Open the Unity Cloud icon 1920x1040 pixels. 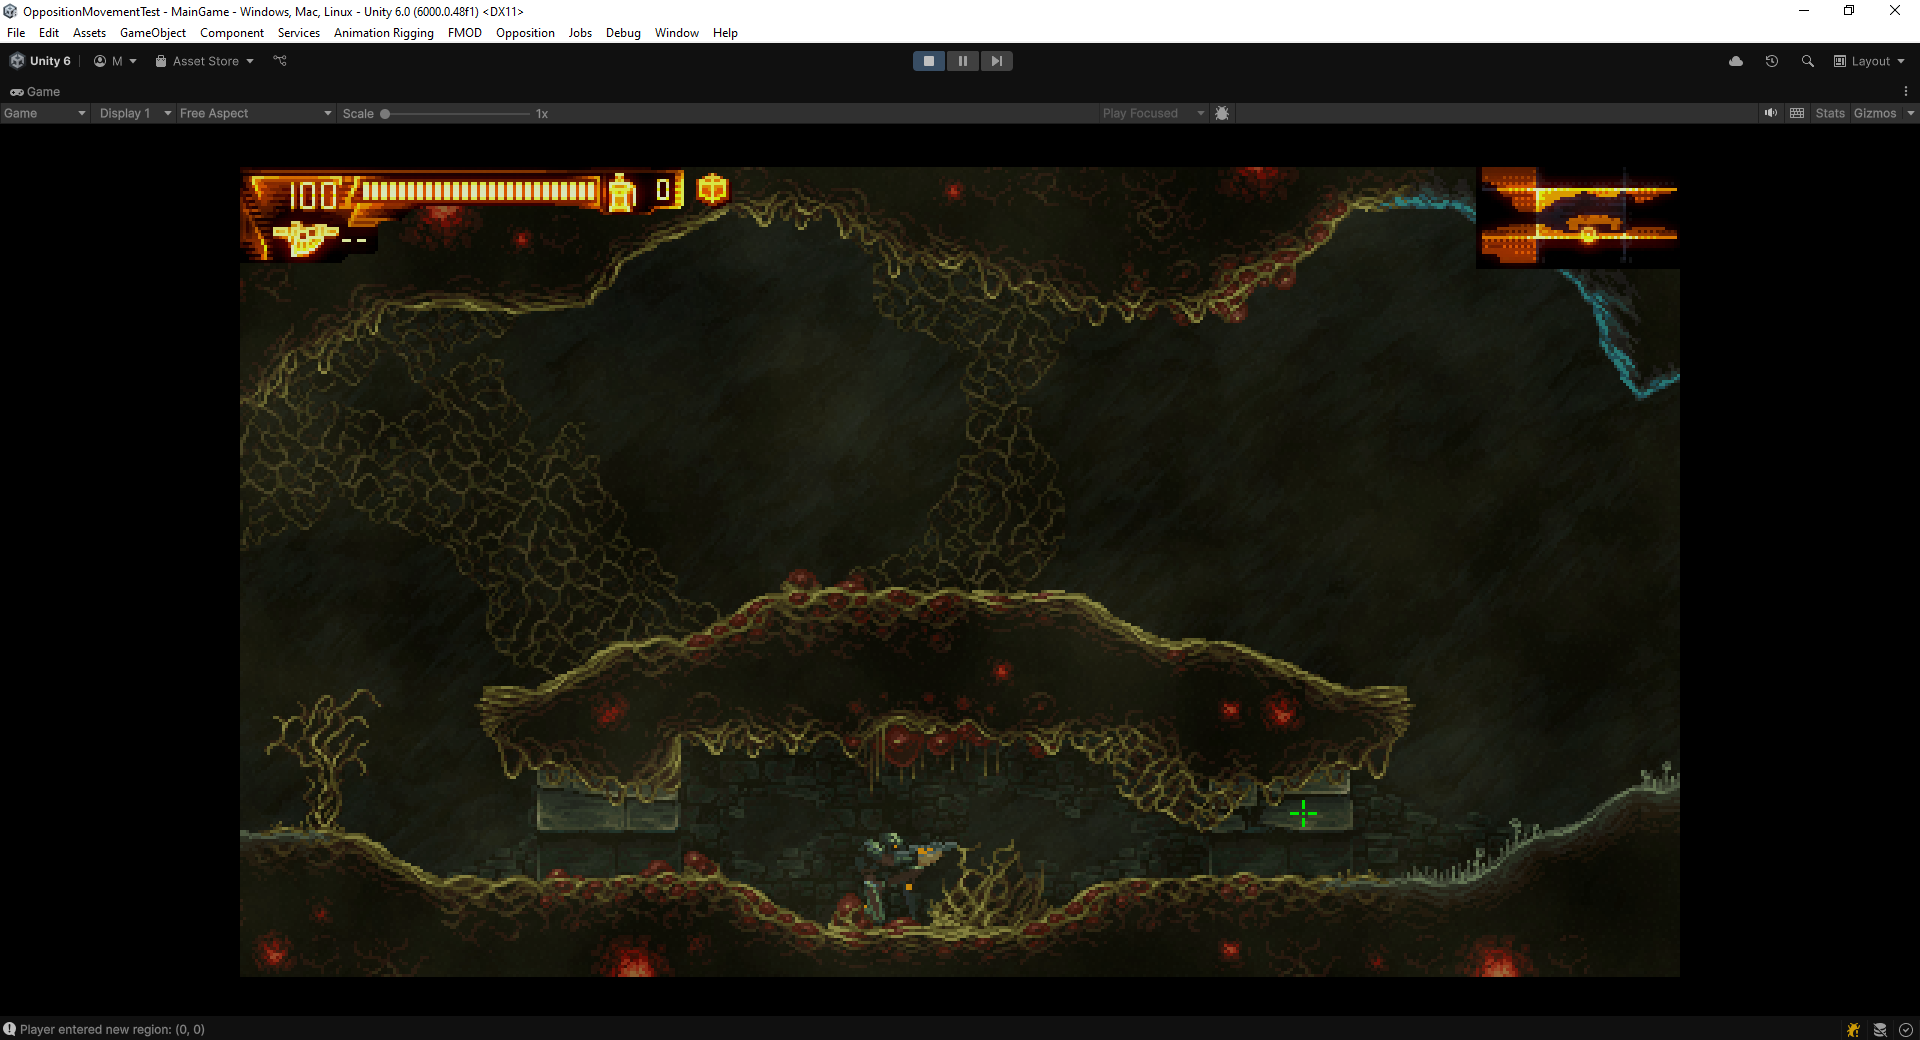pos(1736,61)
